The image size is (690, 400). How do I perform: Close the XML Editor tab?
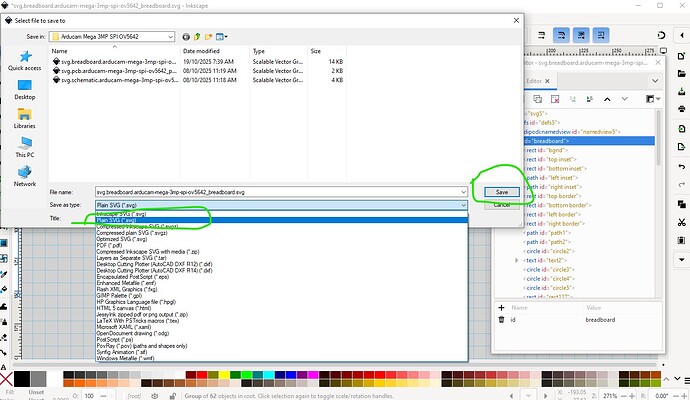pos(547,81)
